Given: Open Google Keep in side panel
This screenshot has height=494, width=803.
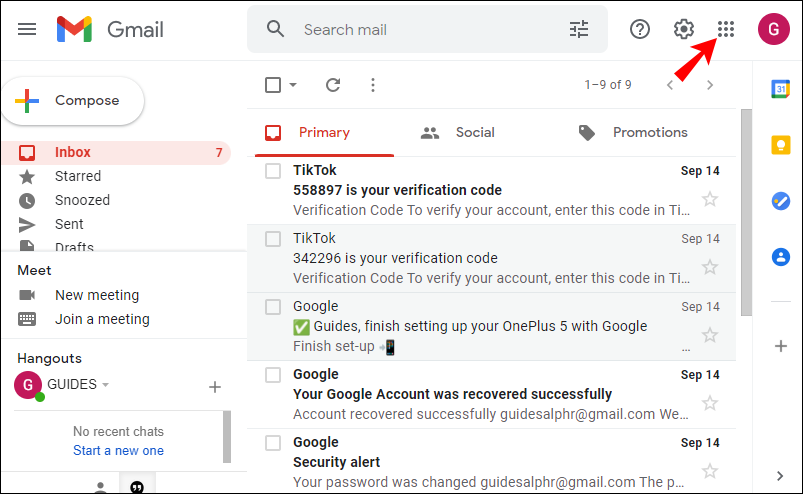Looking at the screenshot, I should (780, 145).
